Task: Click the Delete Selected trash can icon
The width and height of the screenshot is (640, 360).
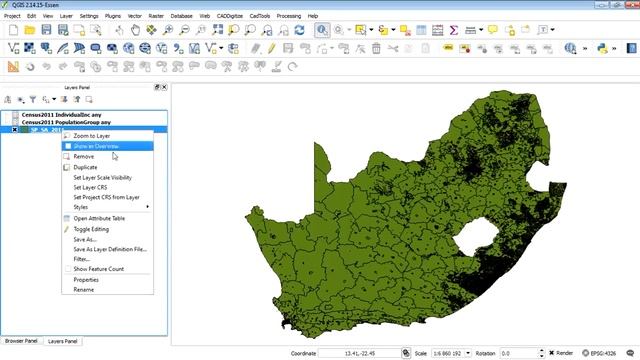Action: coord(376,48)
